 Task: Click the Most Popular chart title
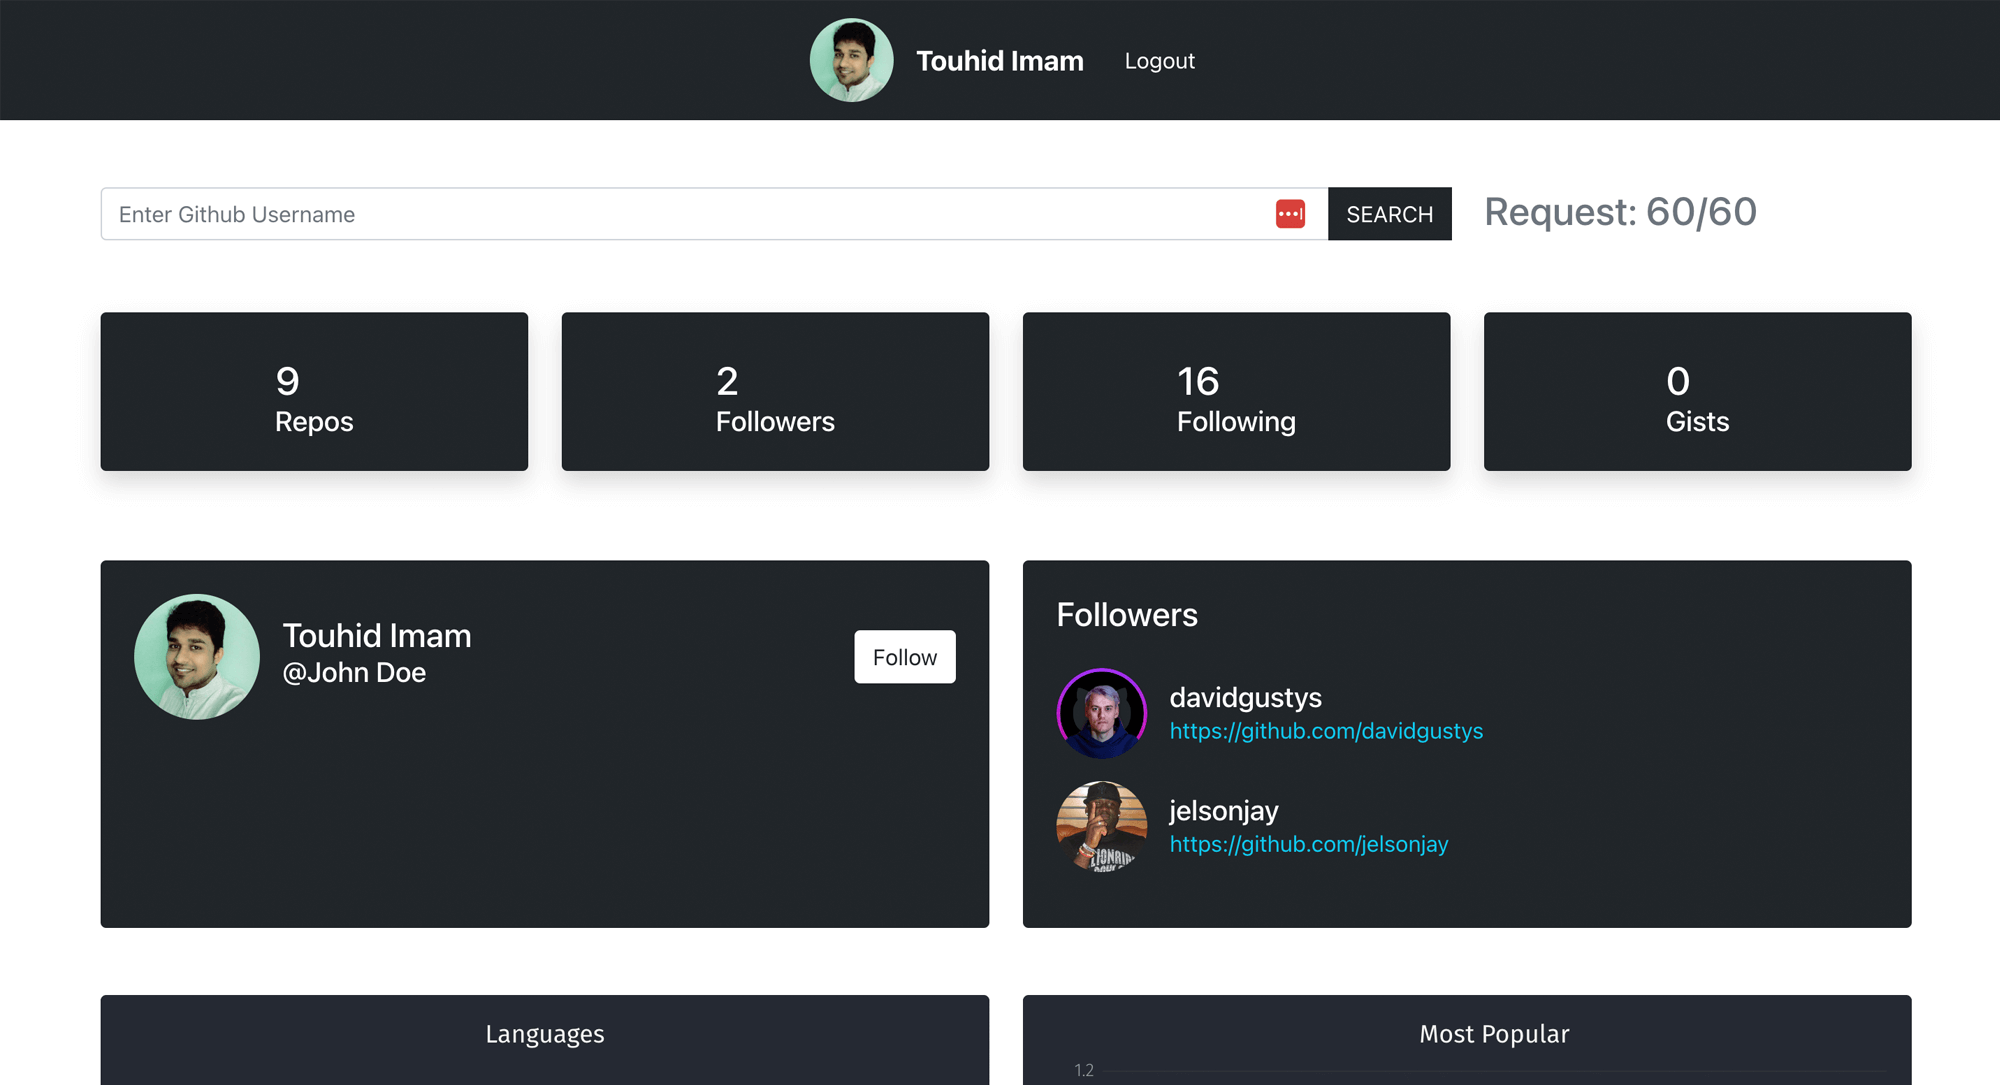[1494, 1034]
